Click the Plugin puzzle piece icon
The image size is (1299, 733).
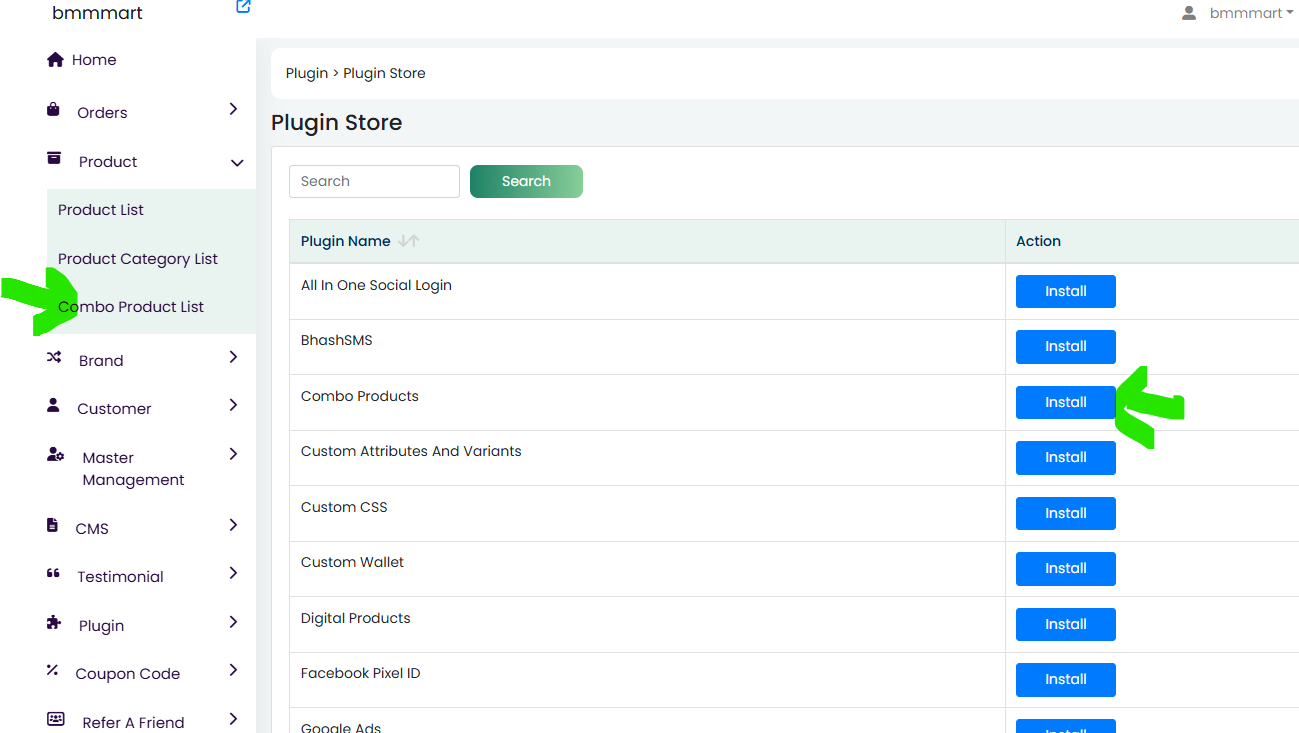54,623
